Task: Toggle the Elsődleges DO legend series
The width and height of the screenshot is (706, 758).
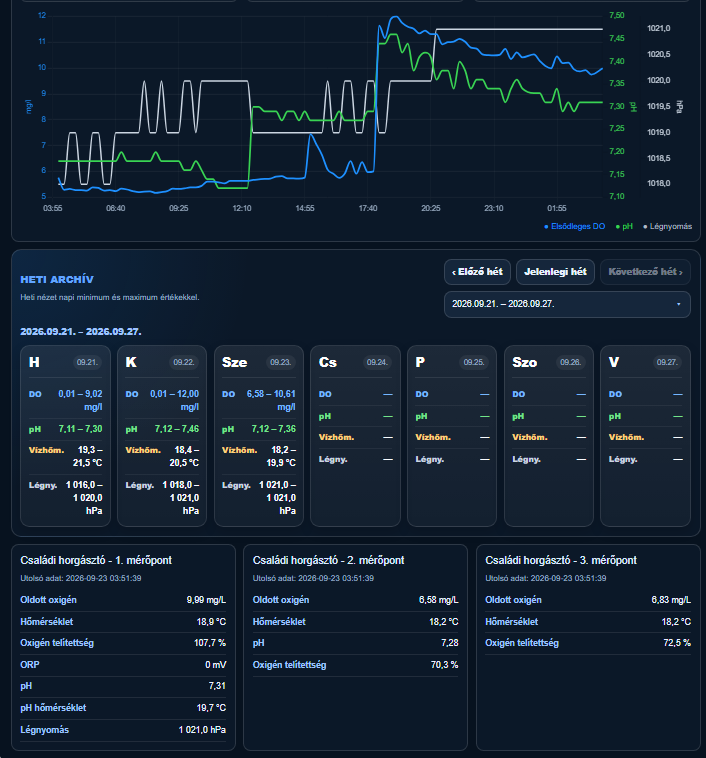Action: point(574,226)
